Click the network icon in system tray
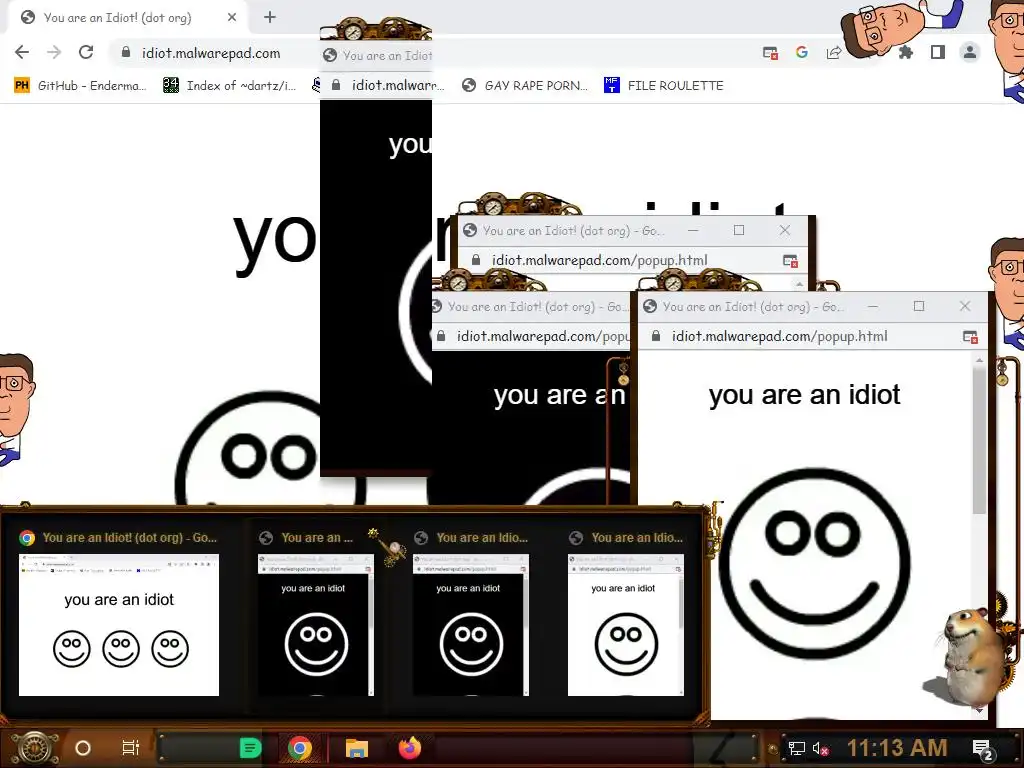The width and height of the screenshot is (1024, 768). pyautogui.click(x=796, y=748)
